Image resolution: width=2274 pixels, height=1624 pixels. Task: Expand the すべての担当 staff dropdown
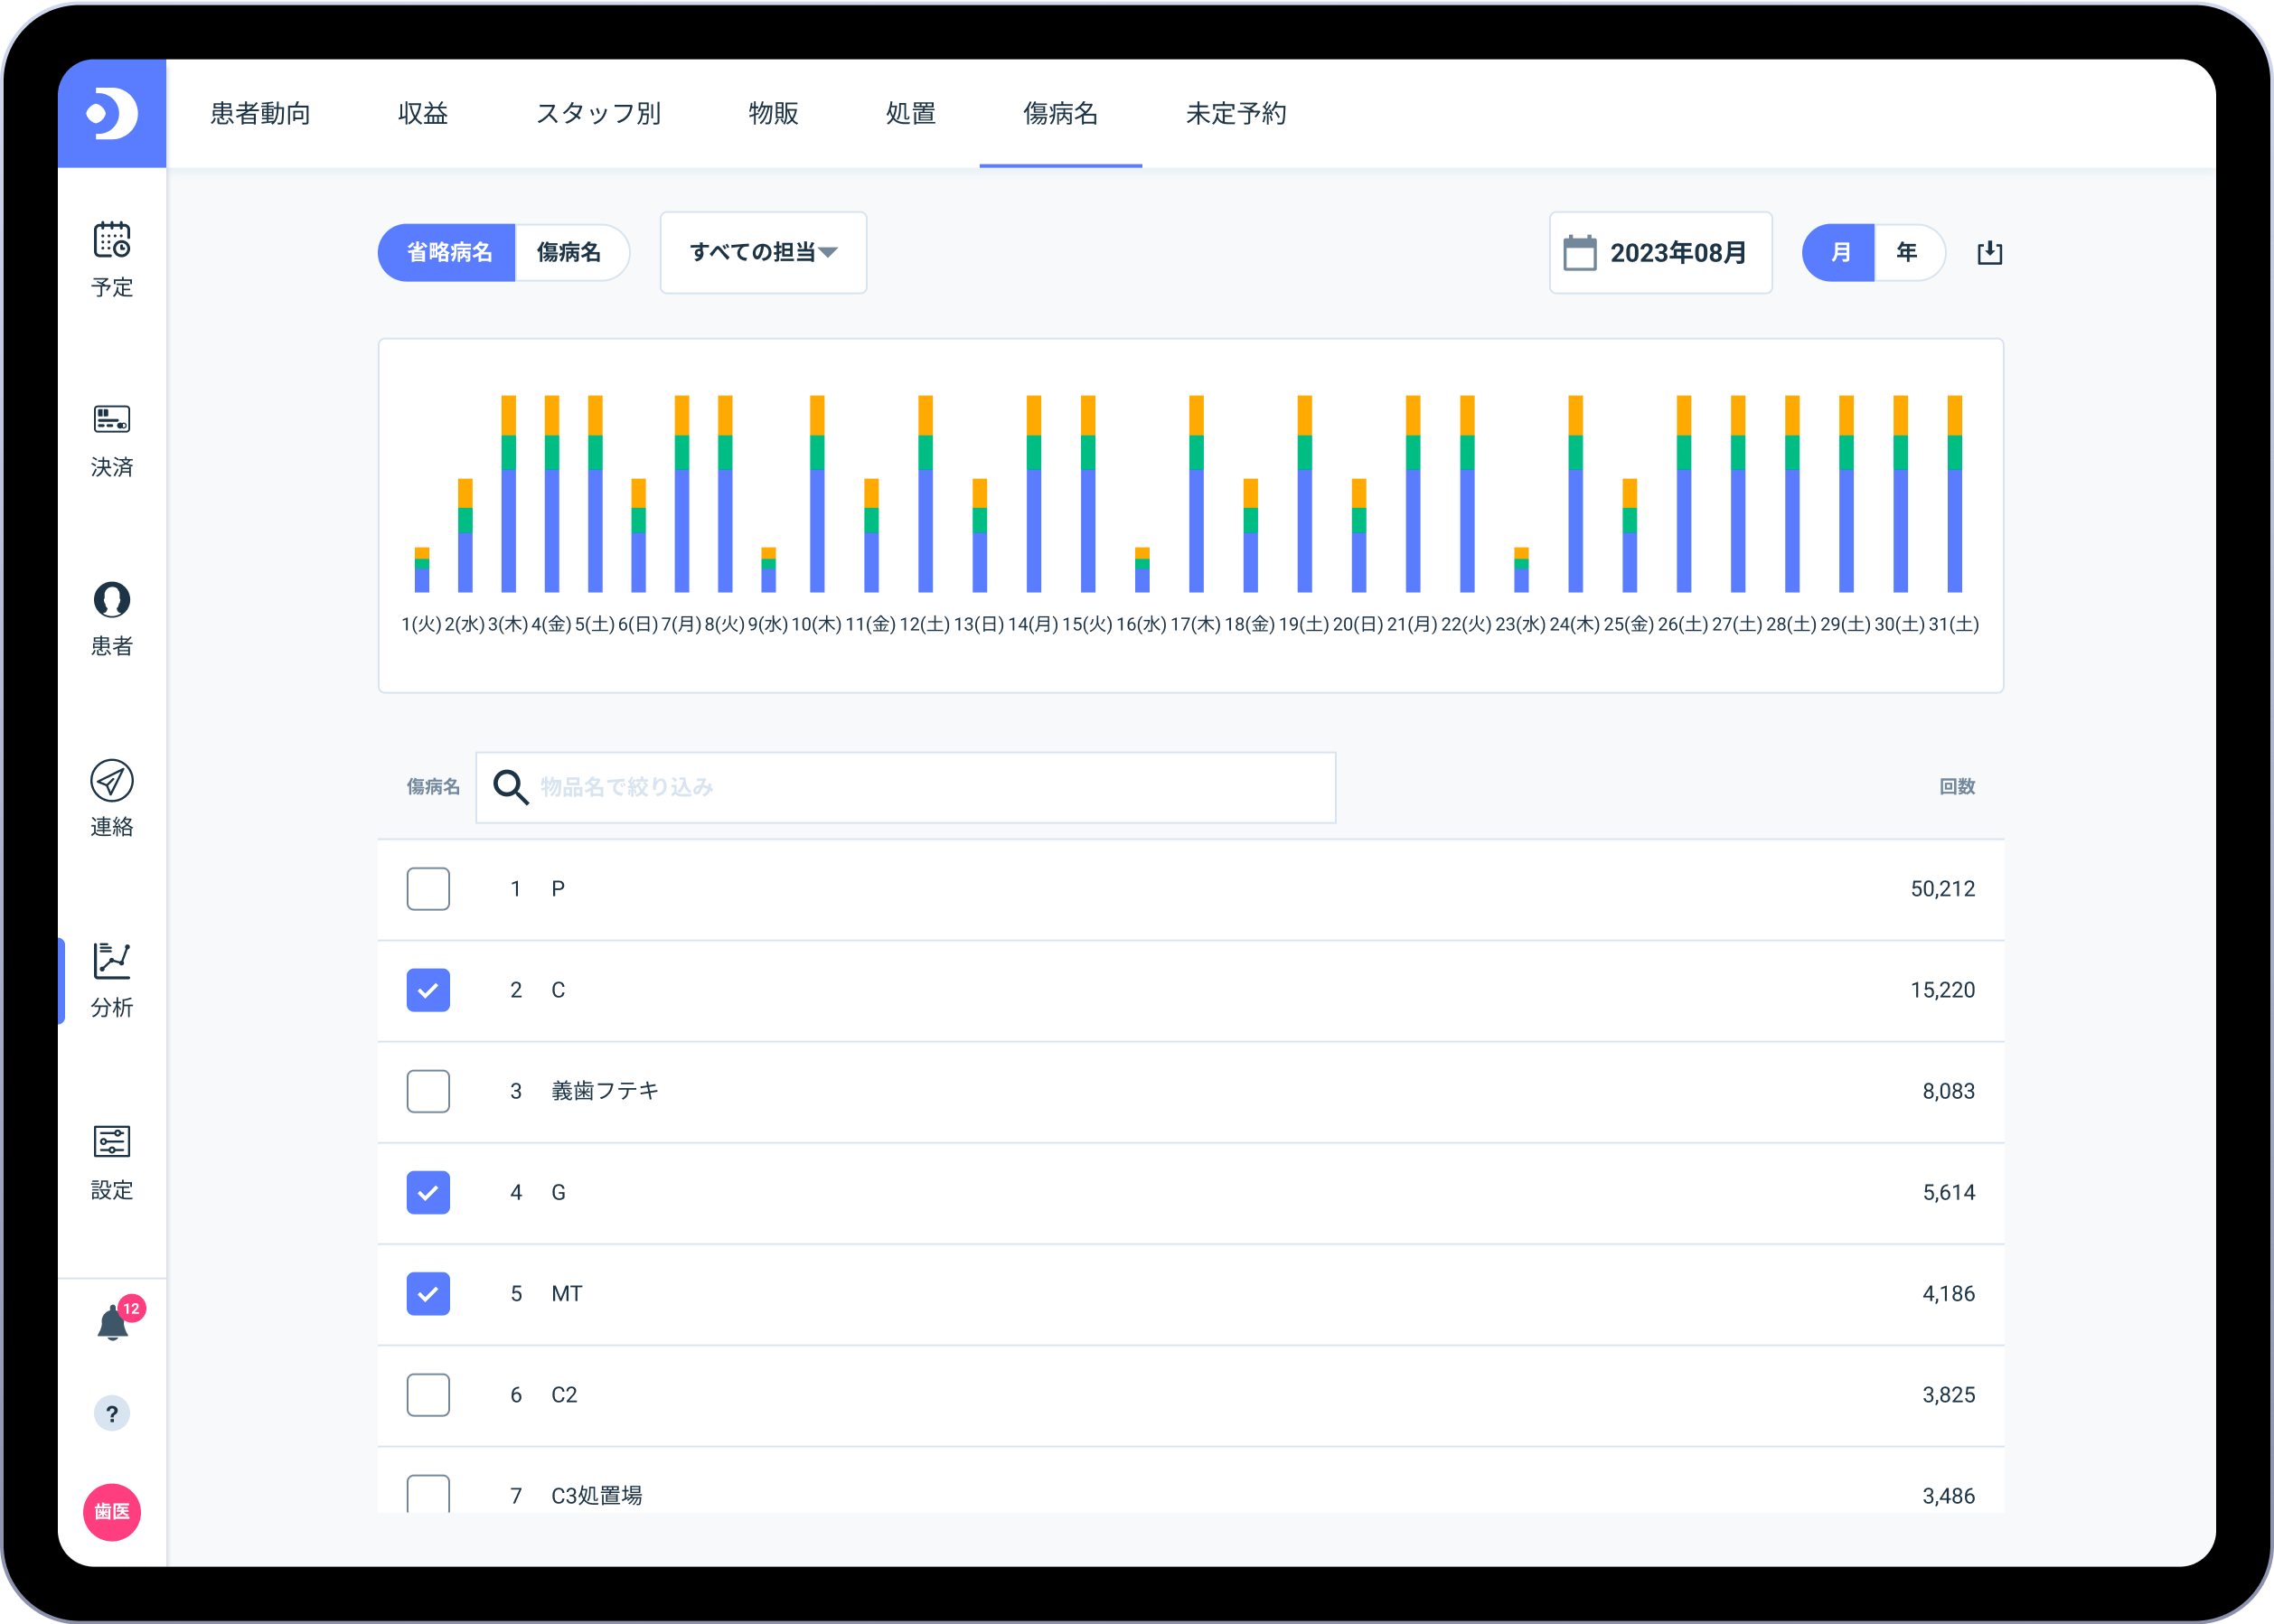tap(763, 252)
